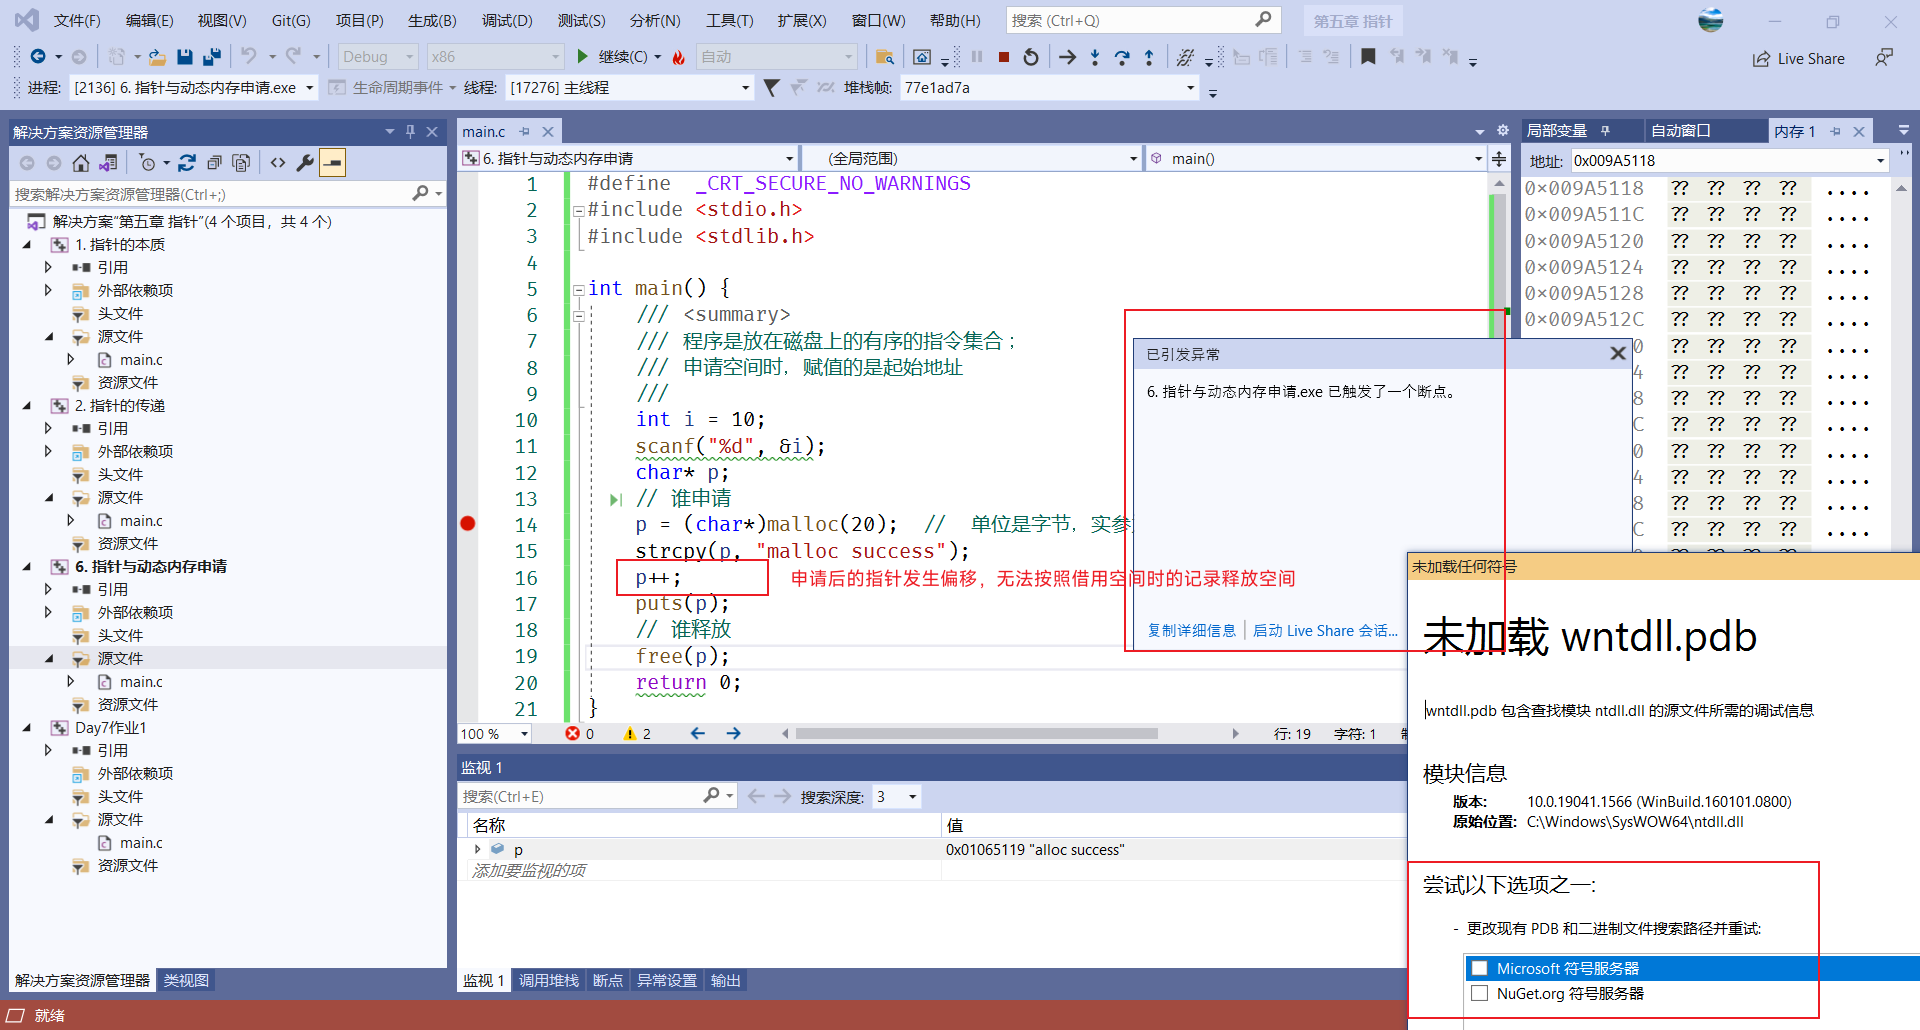This screenshot has width=1920, height=1030.
Task: Check the Microsoft 符号服务器 checkbox
Action: (x=1479, y=968)
